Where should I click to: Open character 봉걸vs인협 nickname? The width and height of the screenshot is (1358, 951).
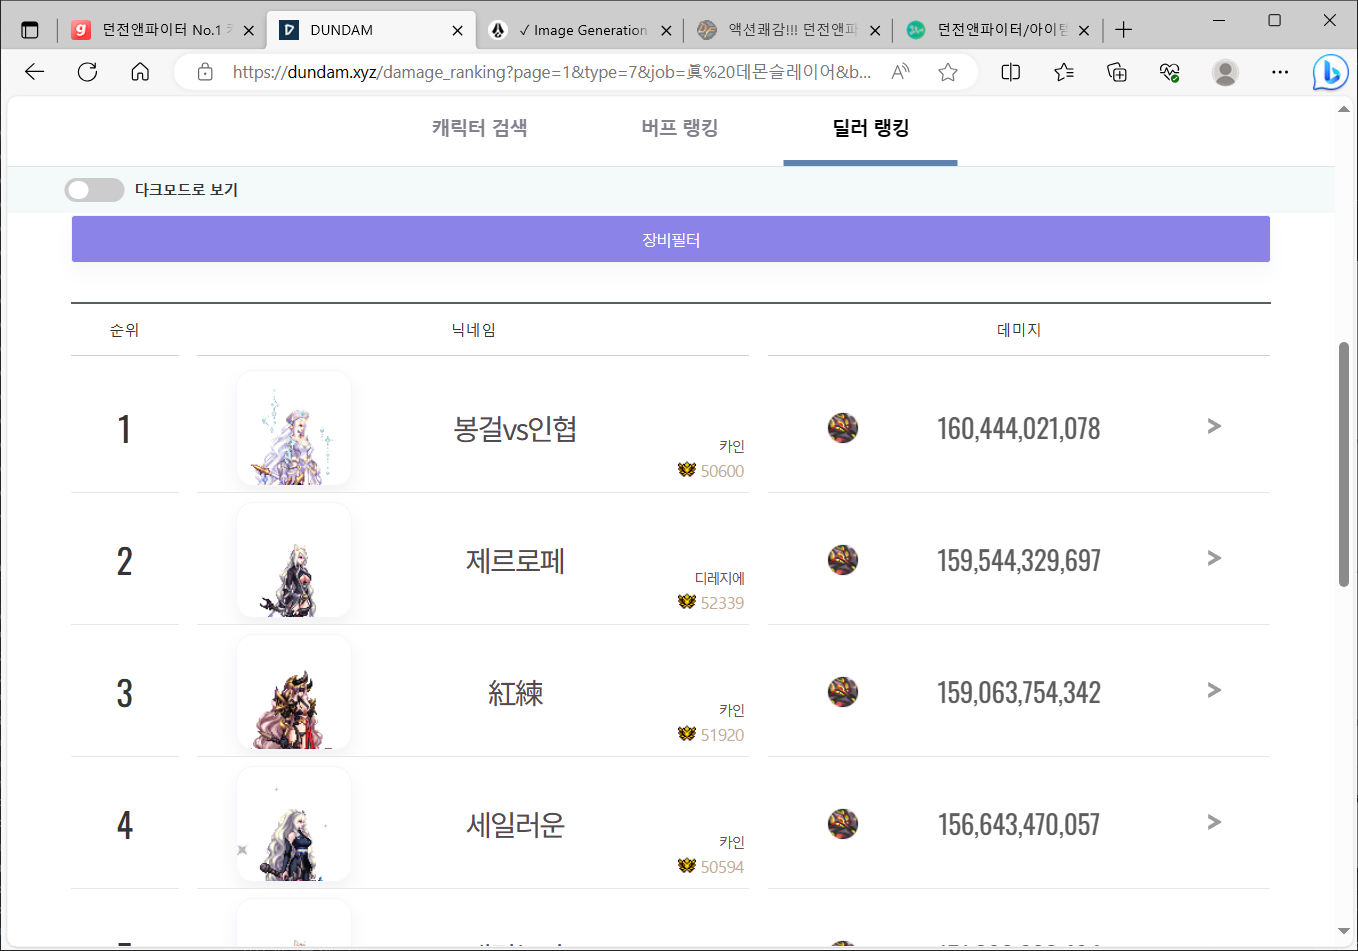click(515, 429)
